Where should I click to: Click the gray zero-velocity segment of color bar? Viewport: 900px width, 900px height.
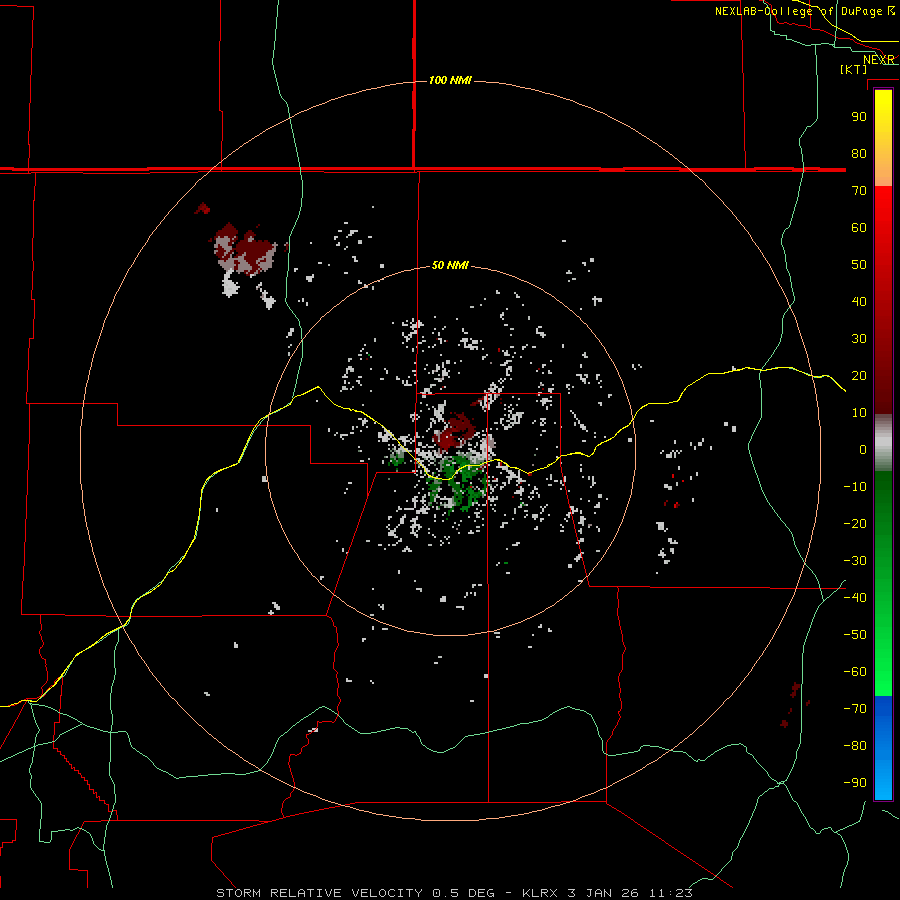[x=883, y=443]
